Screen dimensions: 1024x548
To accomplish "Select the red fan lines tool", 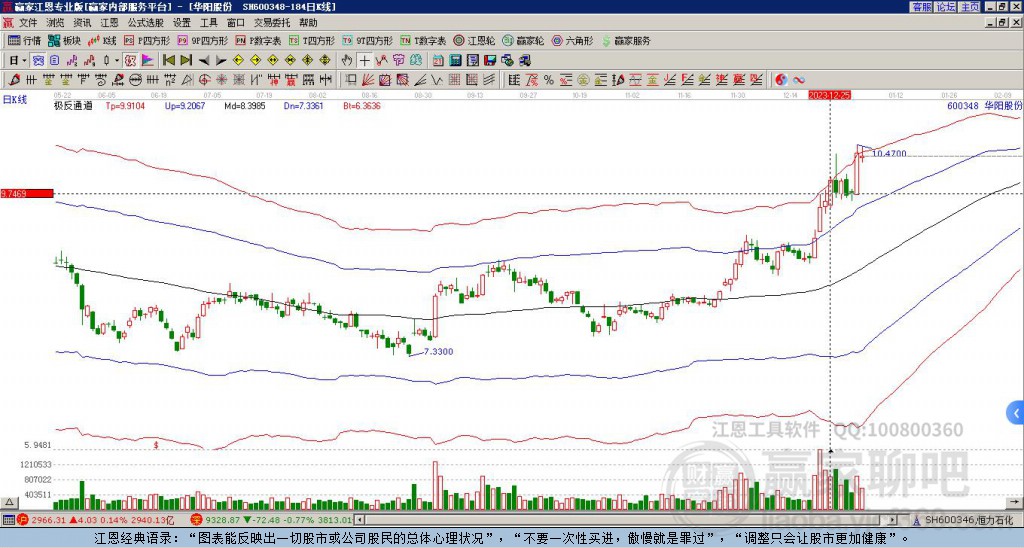I will (368, 80).
